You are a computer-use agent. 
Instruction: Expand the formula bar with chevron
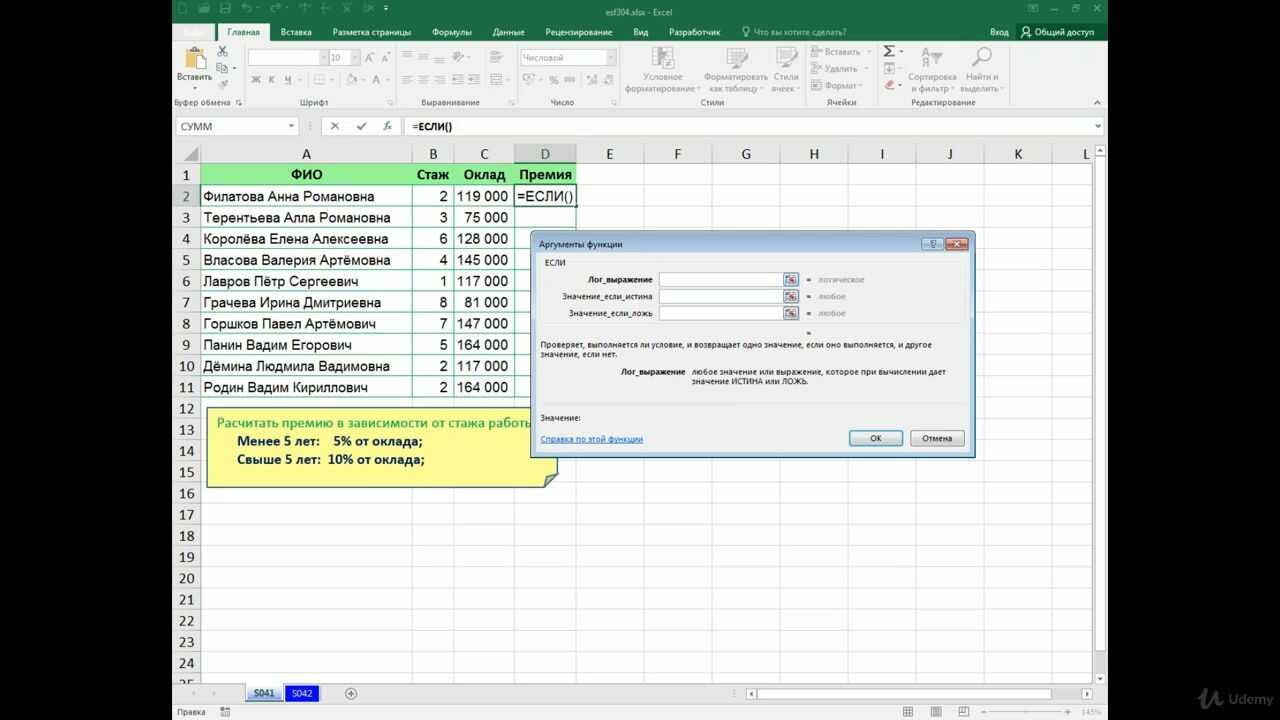1098,127
